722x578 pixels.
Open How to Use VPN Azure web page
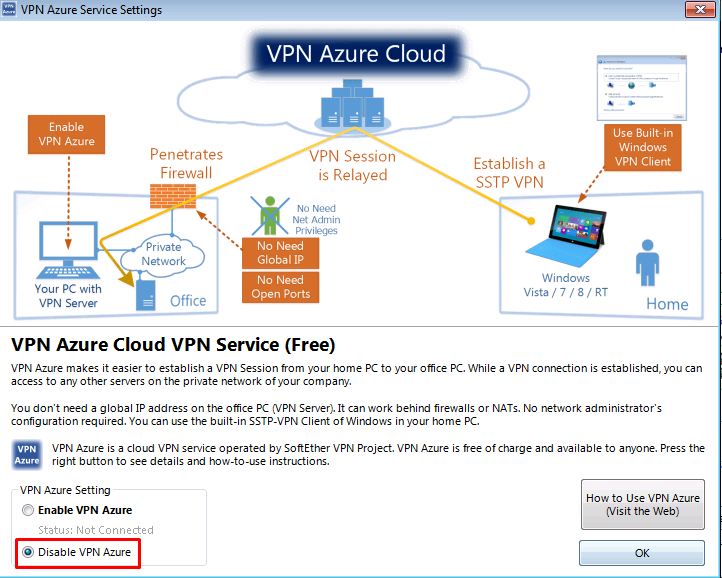point(642,504)
